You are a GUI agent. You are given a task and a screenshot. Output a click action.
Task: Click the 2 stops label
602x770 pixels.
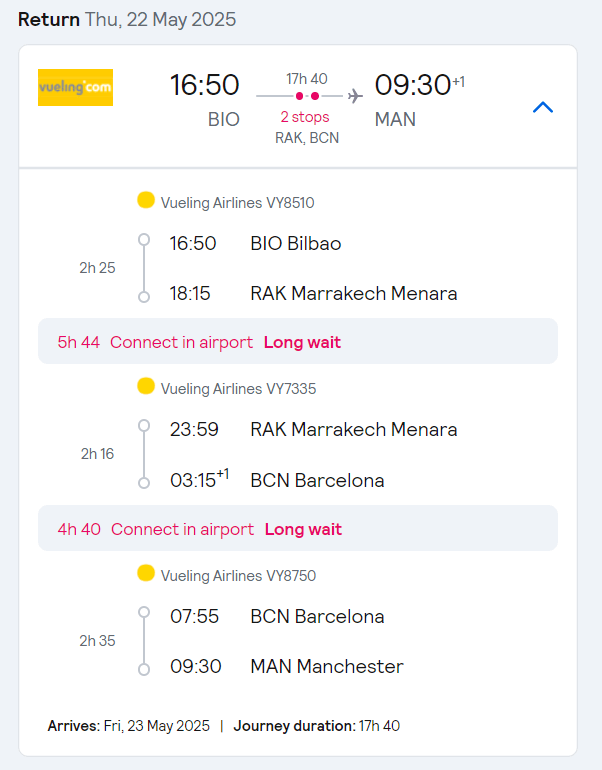coord(305,117)
